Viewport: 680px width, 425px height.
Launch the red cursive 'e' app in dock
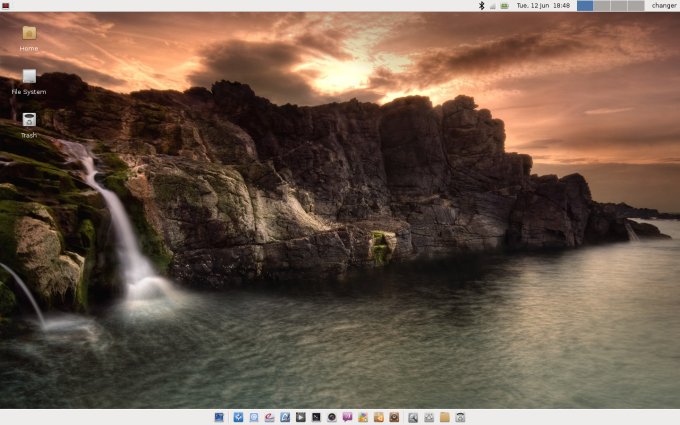point(269,417)
